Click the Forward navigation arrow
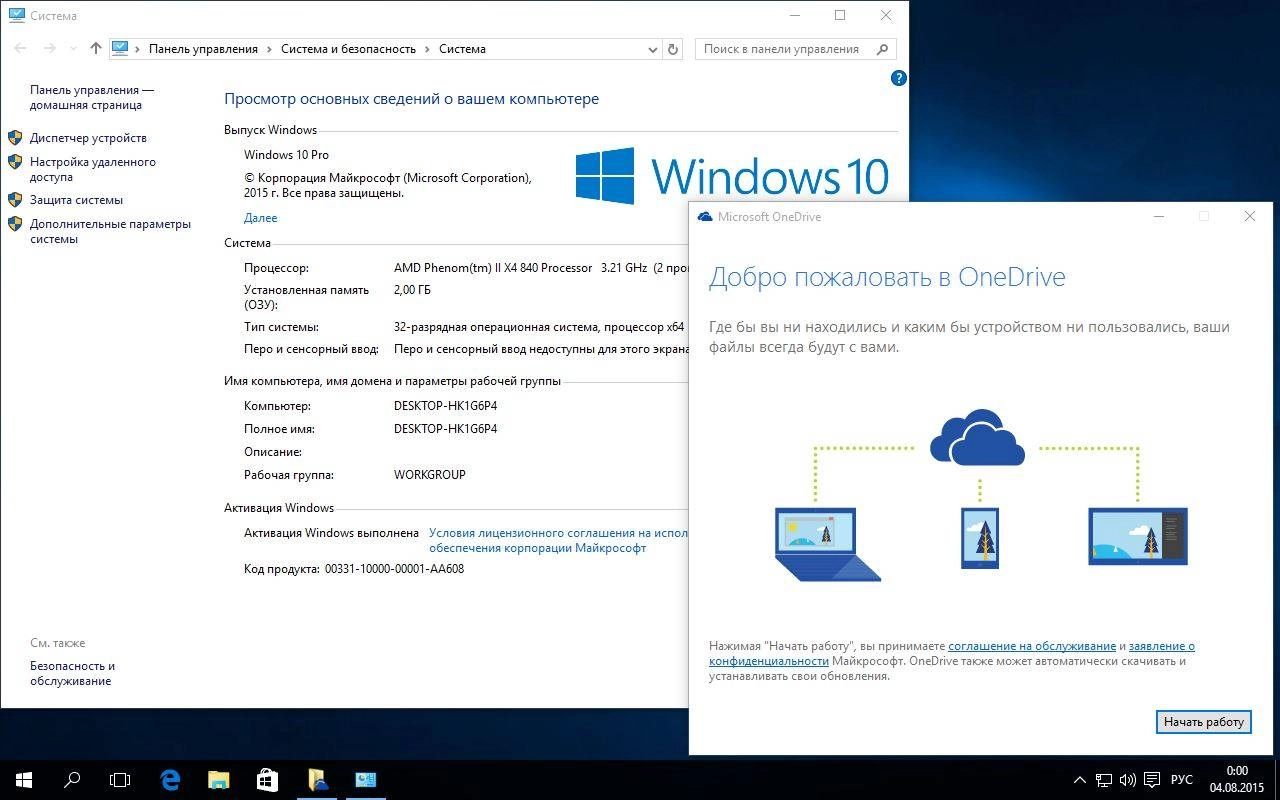This screenshot has width=1280, height=800. (x=49, y=48)
